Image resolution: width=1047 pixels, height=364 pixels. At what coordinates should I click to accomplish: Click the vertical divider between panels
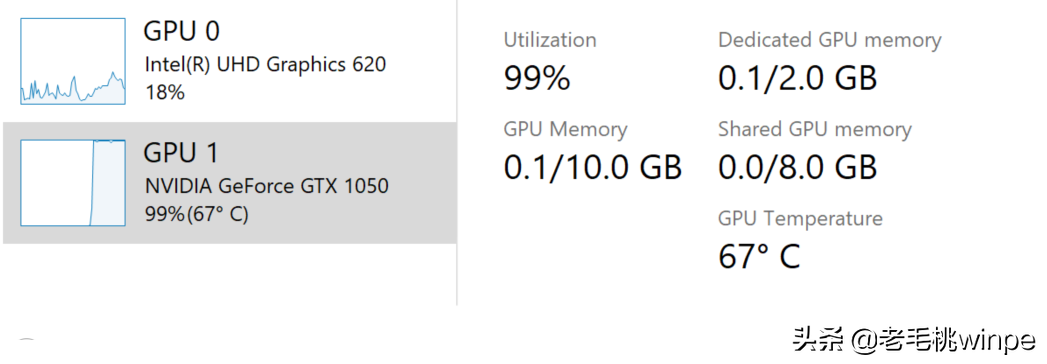(x=457, y=152)
